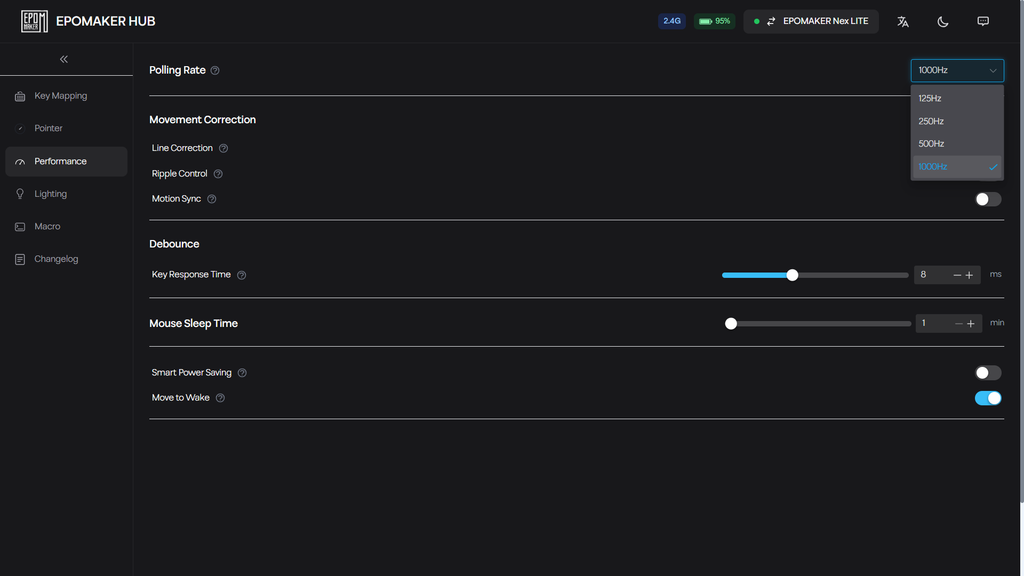This screenshot has height=576, width=1024.
Task: Open the feedback chat icon
Action: (x=983, y=22)
